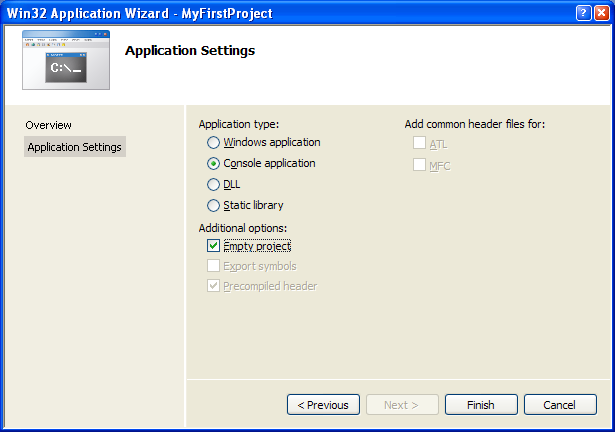Viewport: 615px width, 432px height.
Task: Go back with the Previous button
Action: (x=323, y=405)
